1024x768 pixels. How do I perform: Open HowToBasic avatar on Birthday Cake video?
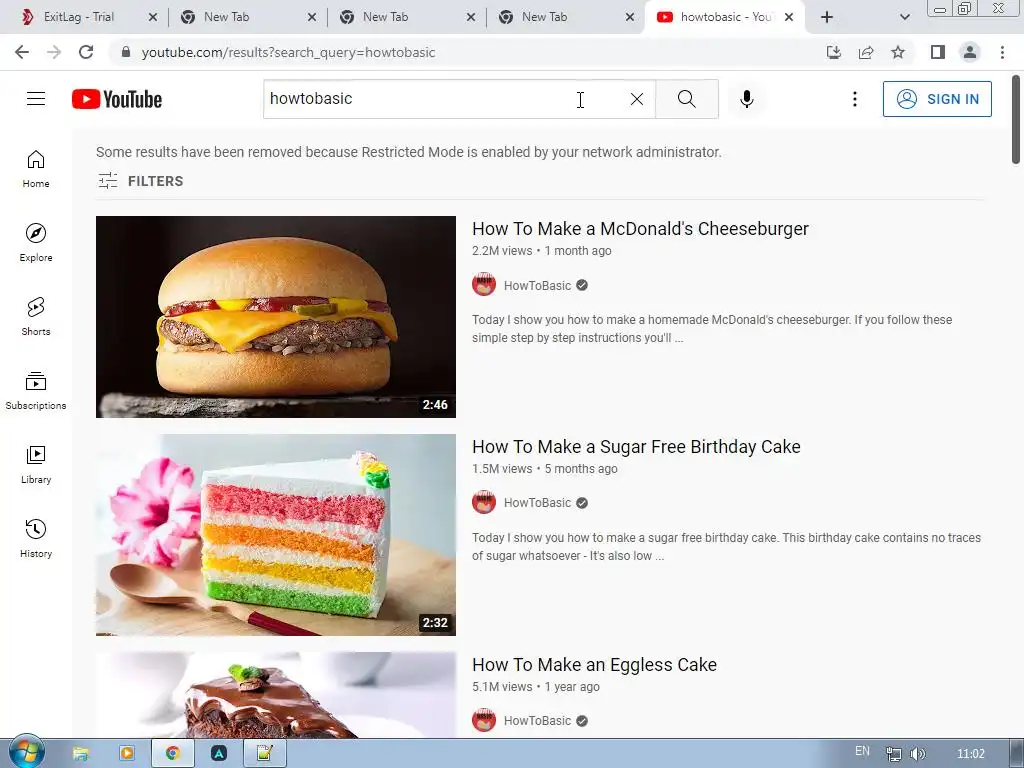tap(484, 502)
